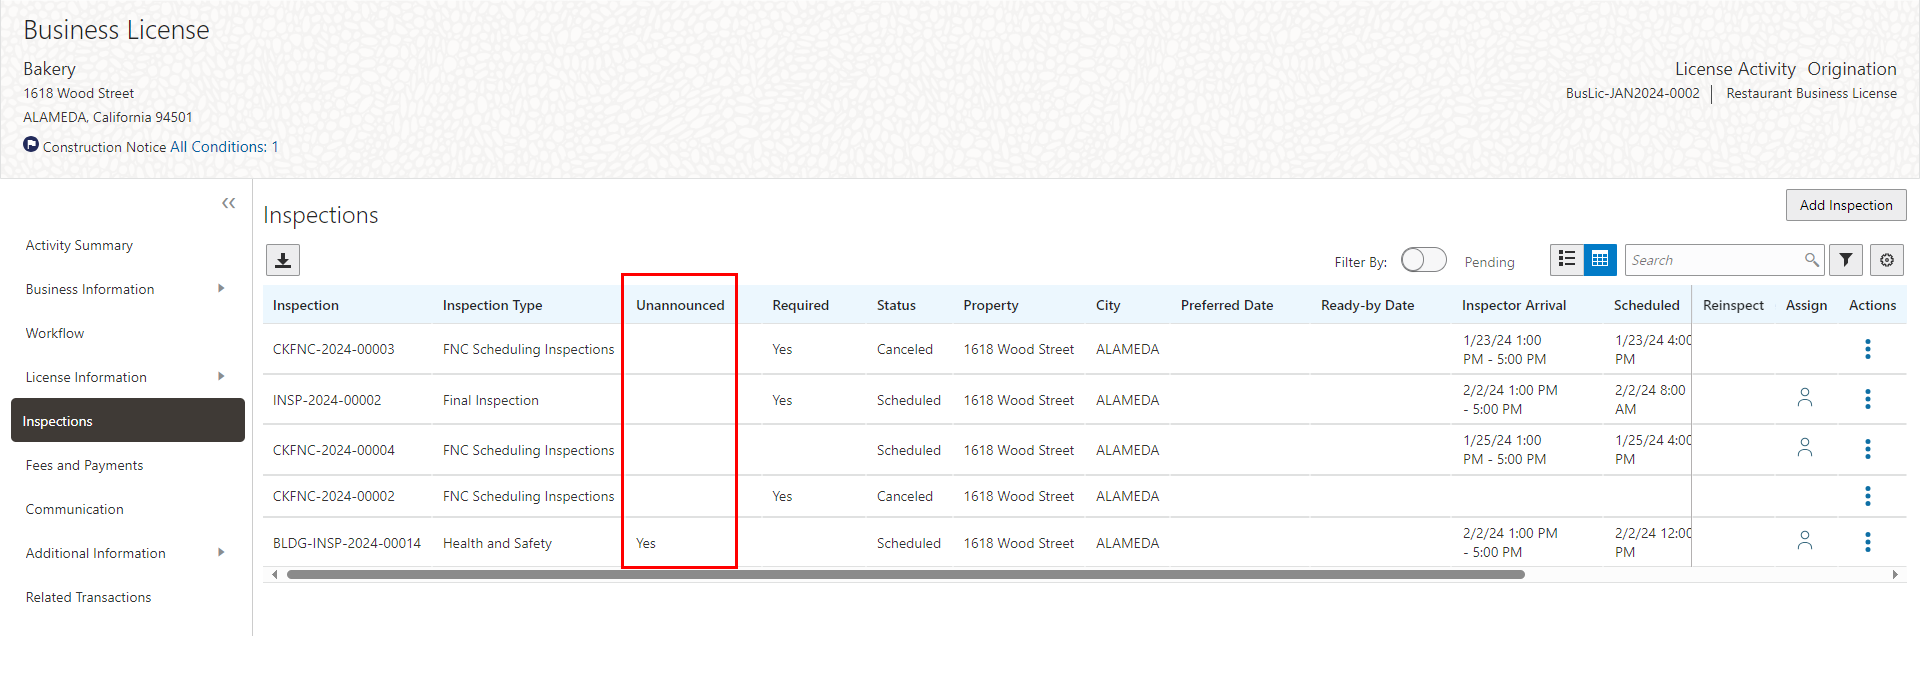Click the search magnifier icon
The height and width of the screenshot is (673, 1920).
click(1811, 260)
